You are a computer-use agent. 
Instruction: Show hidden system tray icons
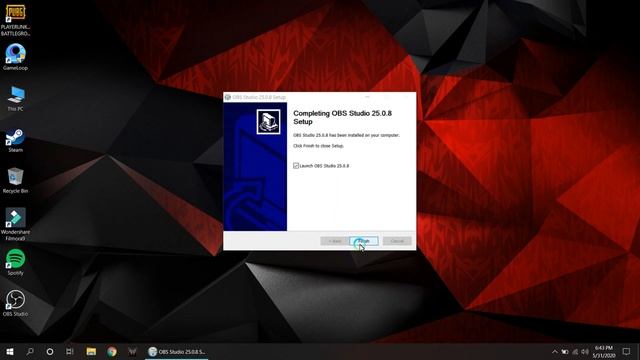click(x=555, y=351)
